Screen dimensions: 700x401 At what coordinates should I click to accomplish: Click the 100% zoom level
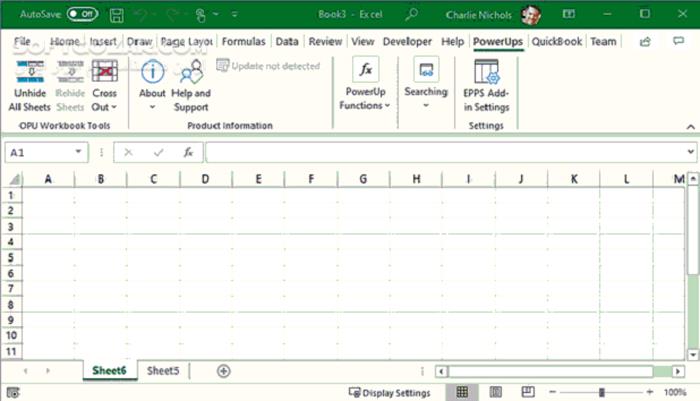675,392
